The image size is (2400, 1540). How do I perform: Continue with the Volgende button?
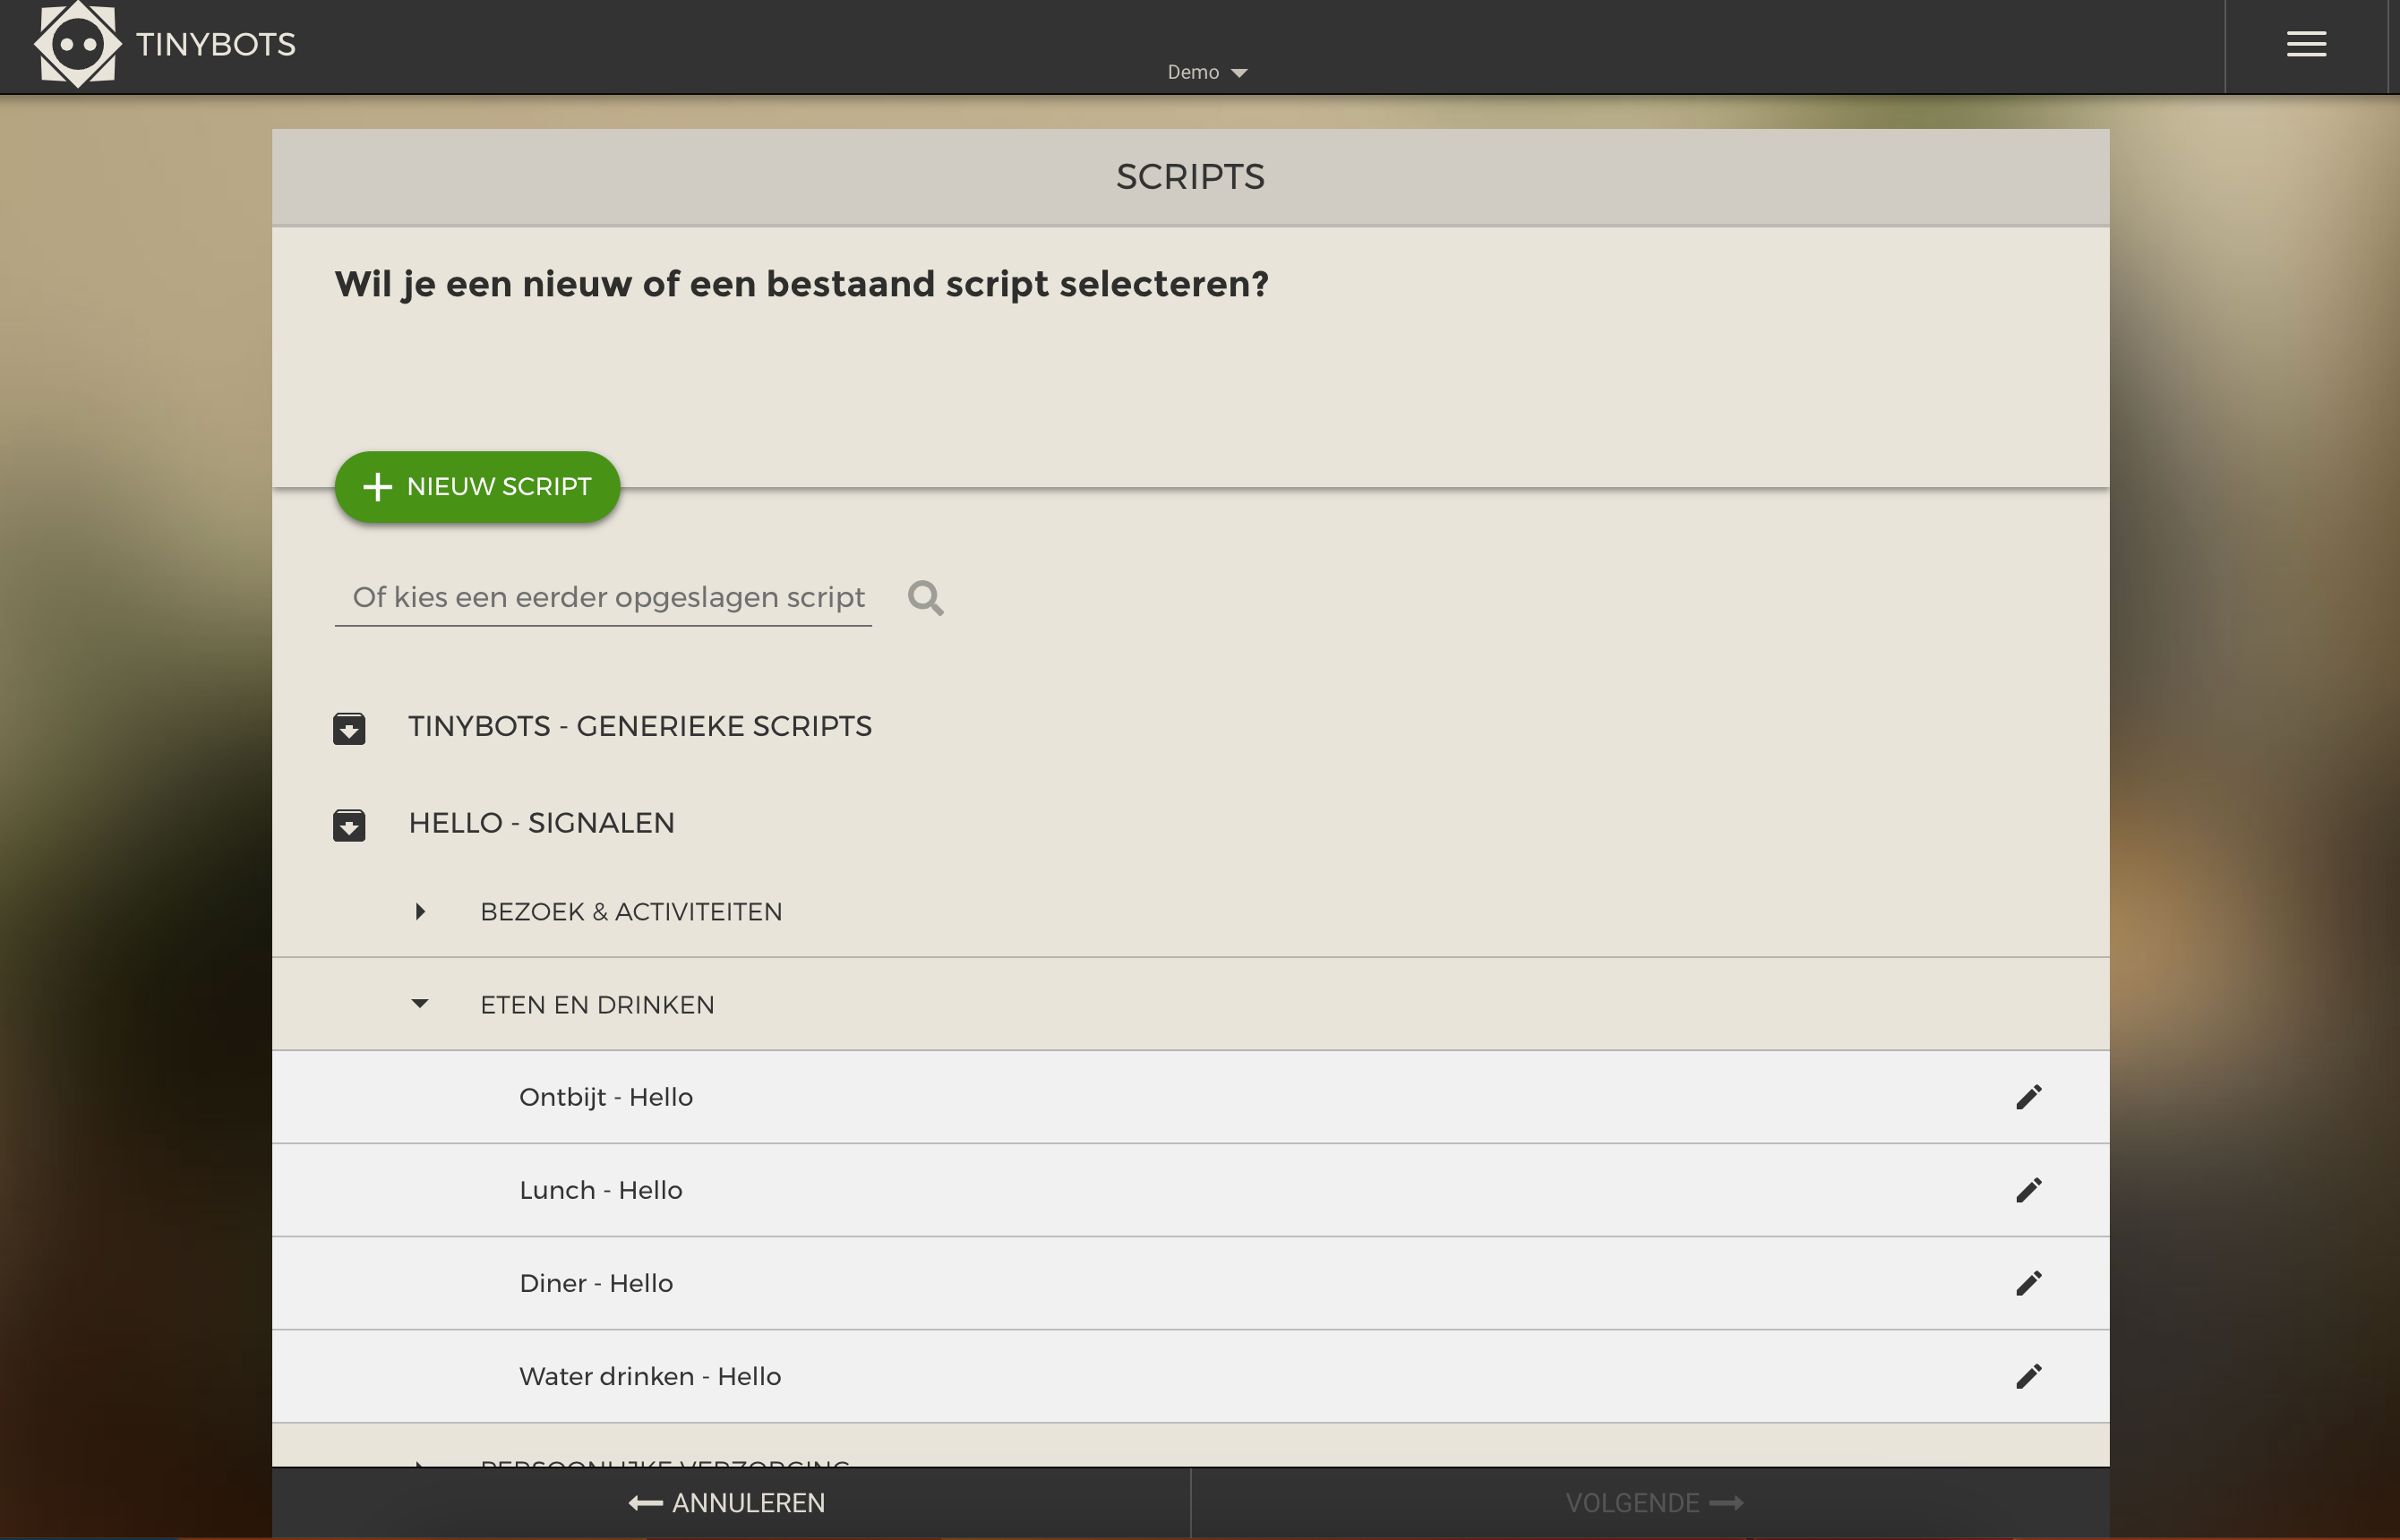click(1651, 1502)
